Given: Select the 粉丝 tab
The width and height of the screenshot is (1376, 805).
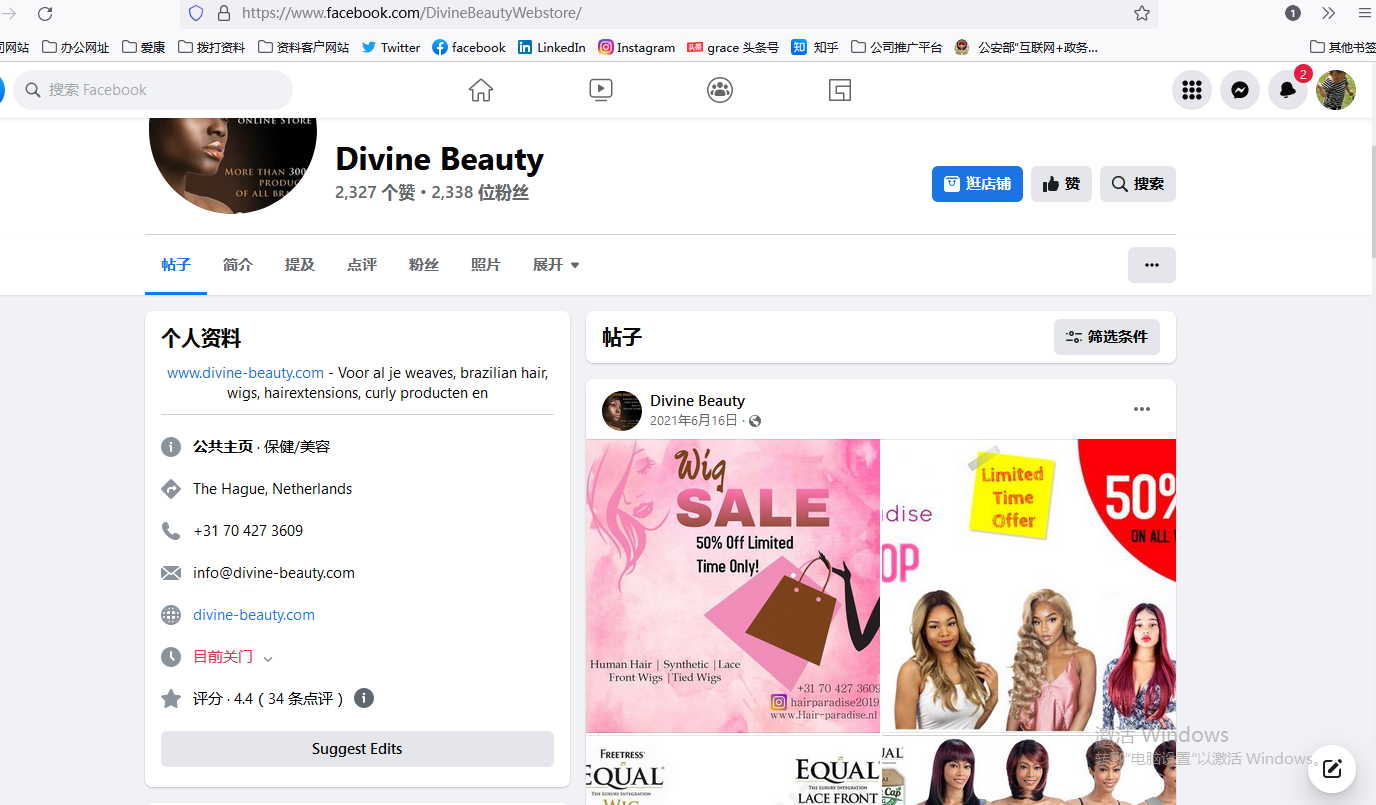Looking at the screenshot, I should (x=424, y=265).
